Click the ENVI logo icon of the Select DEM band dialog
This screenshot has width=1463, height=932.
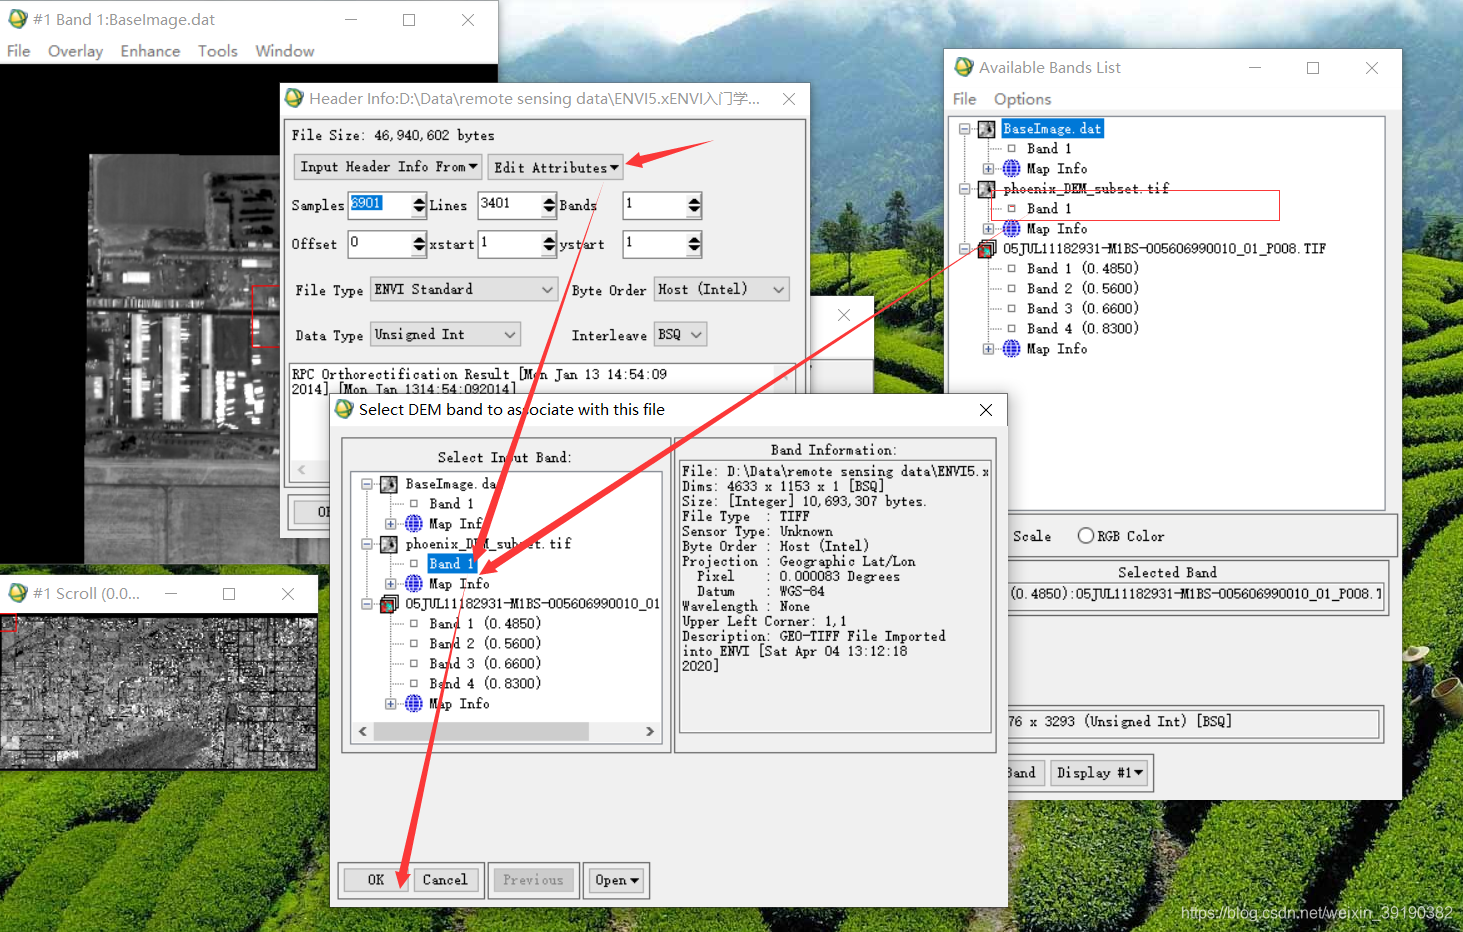point(344,409)
